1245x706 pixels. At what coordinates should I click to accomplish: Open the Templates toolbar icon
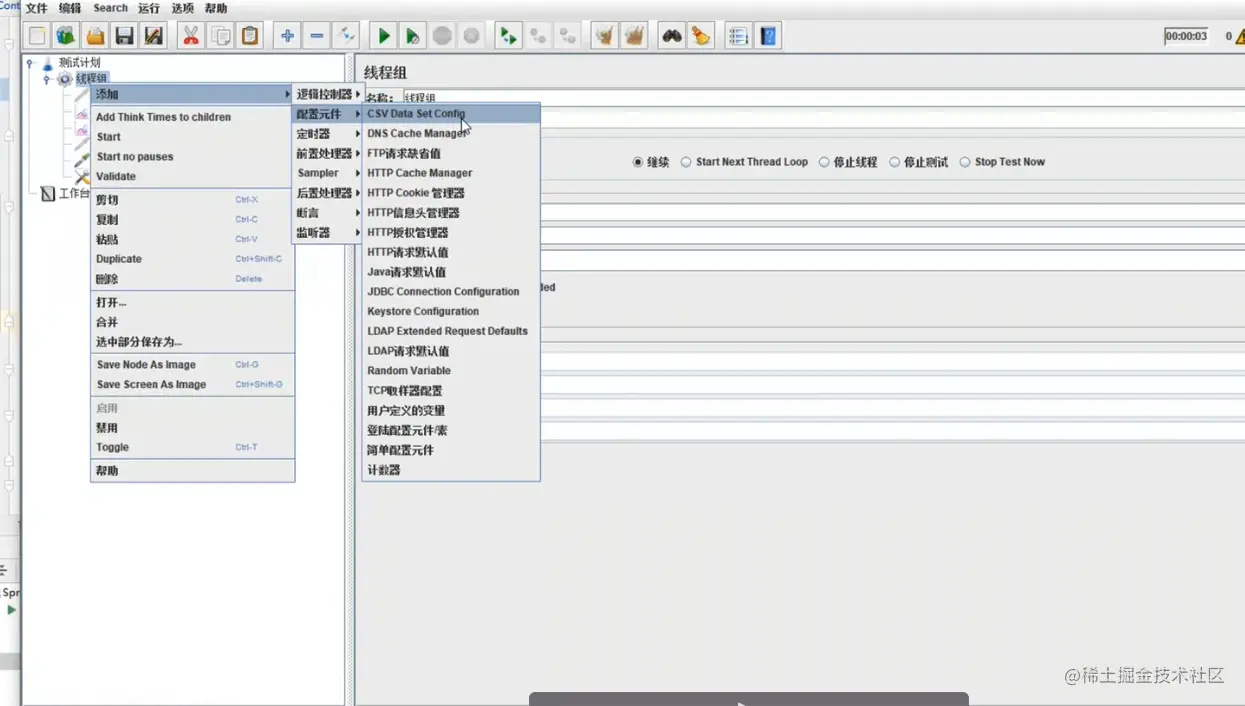66,36
